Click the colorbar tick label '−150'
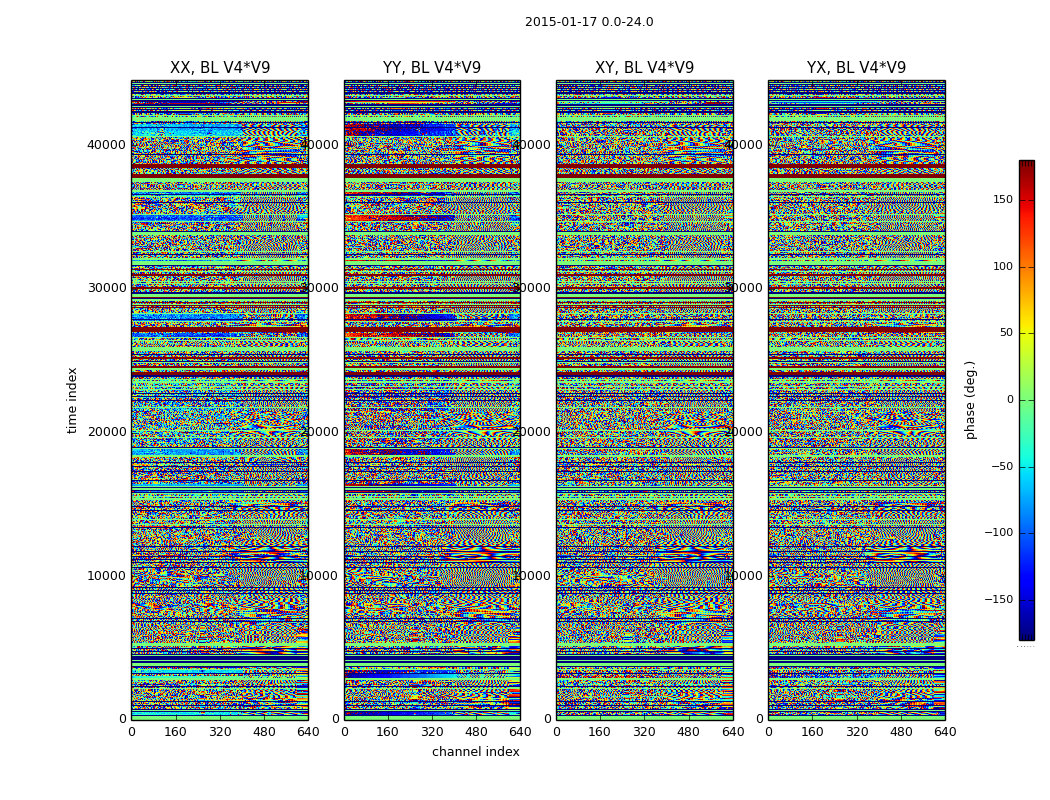 pos(999,599)
